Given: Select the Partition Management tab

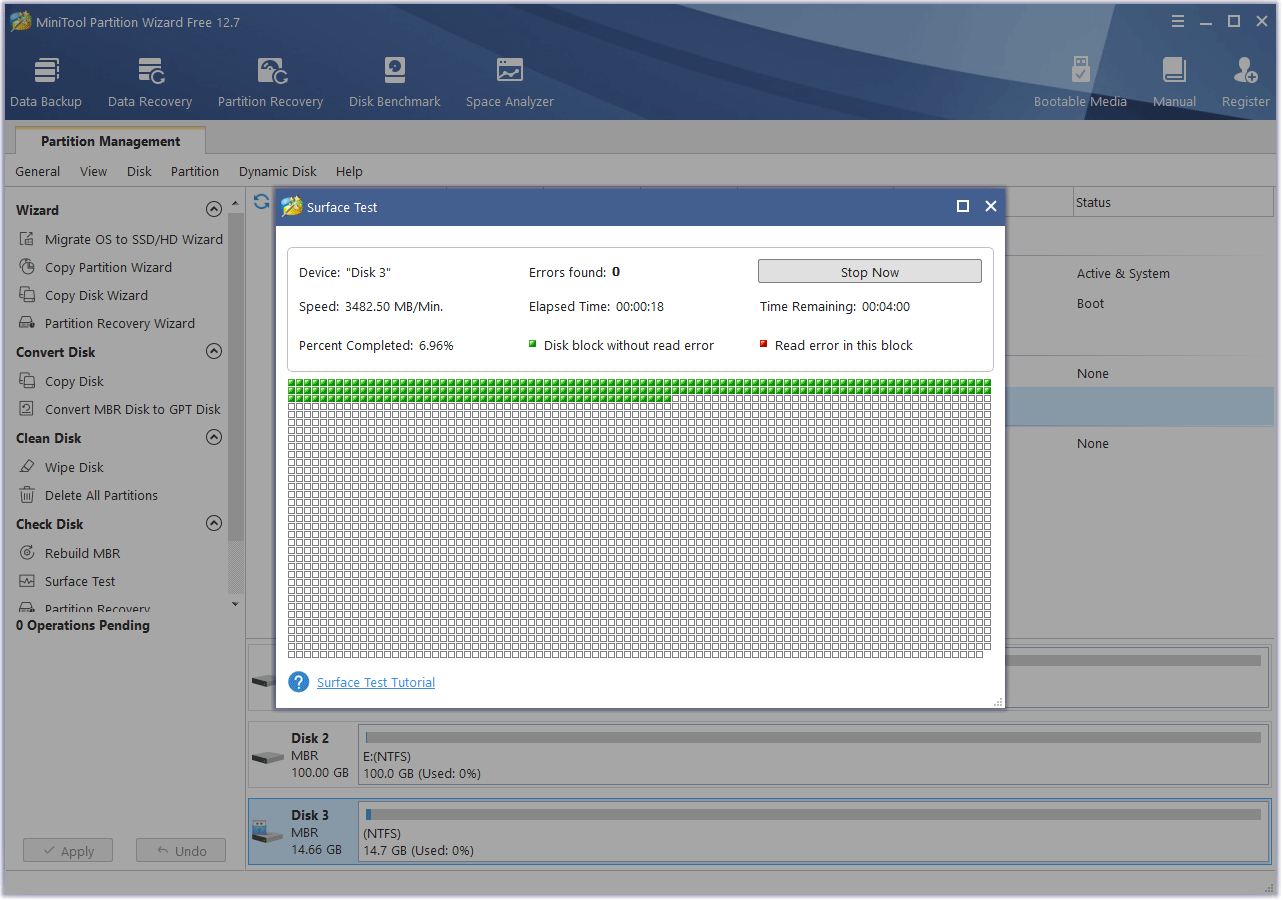Looking at the screenshot, I should 111,141.
